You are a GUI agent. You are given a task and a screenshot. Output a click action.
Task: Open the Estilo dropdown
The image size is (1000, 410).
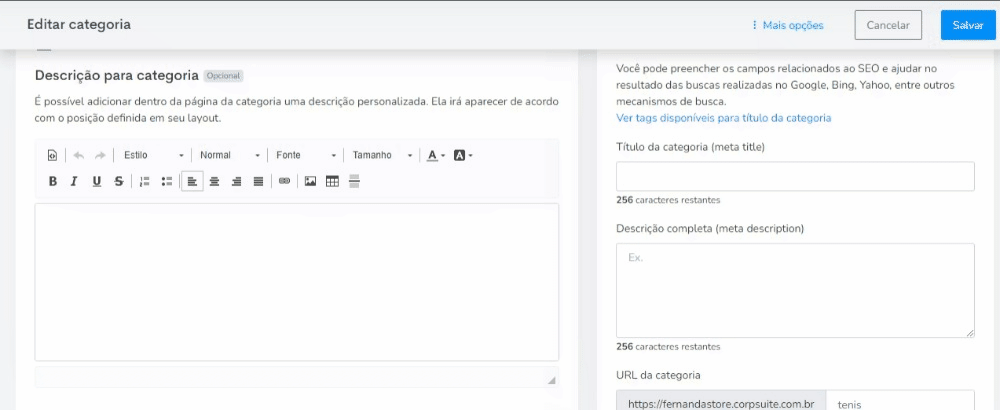tap(153, 156)
